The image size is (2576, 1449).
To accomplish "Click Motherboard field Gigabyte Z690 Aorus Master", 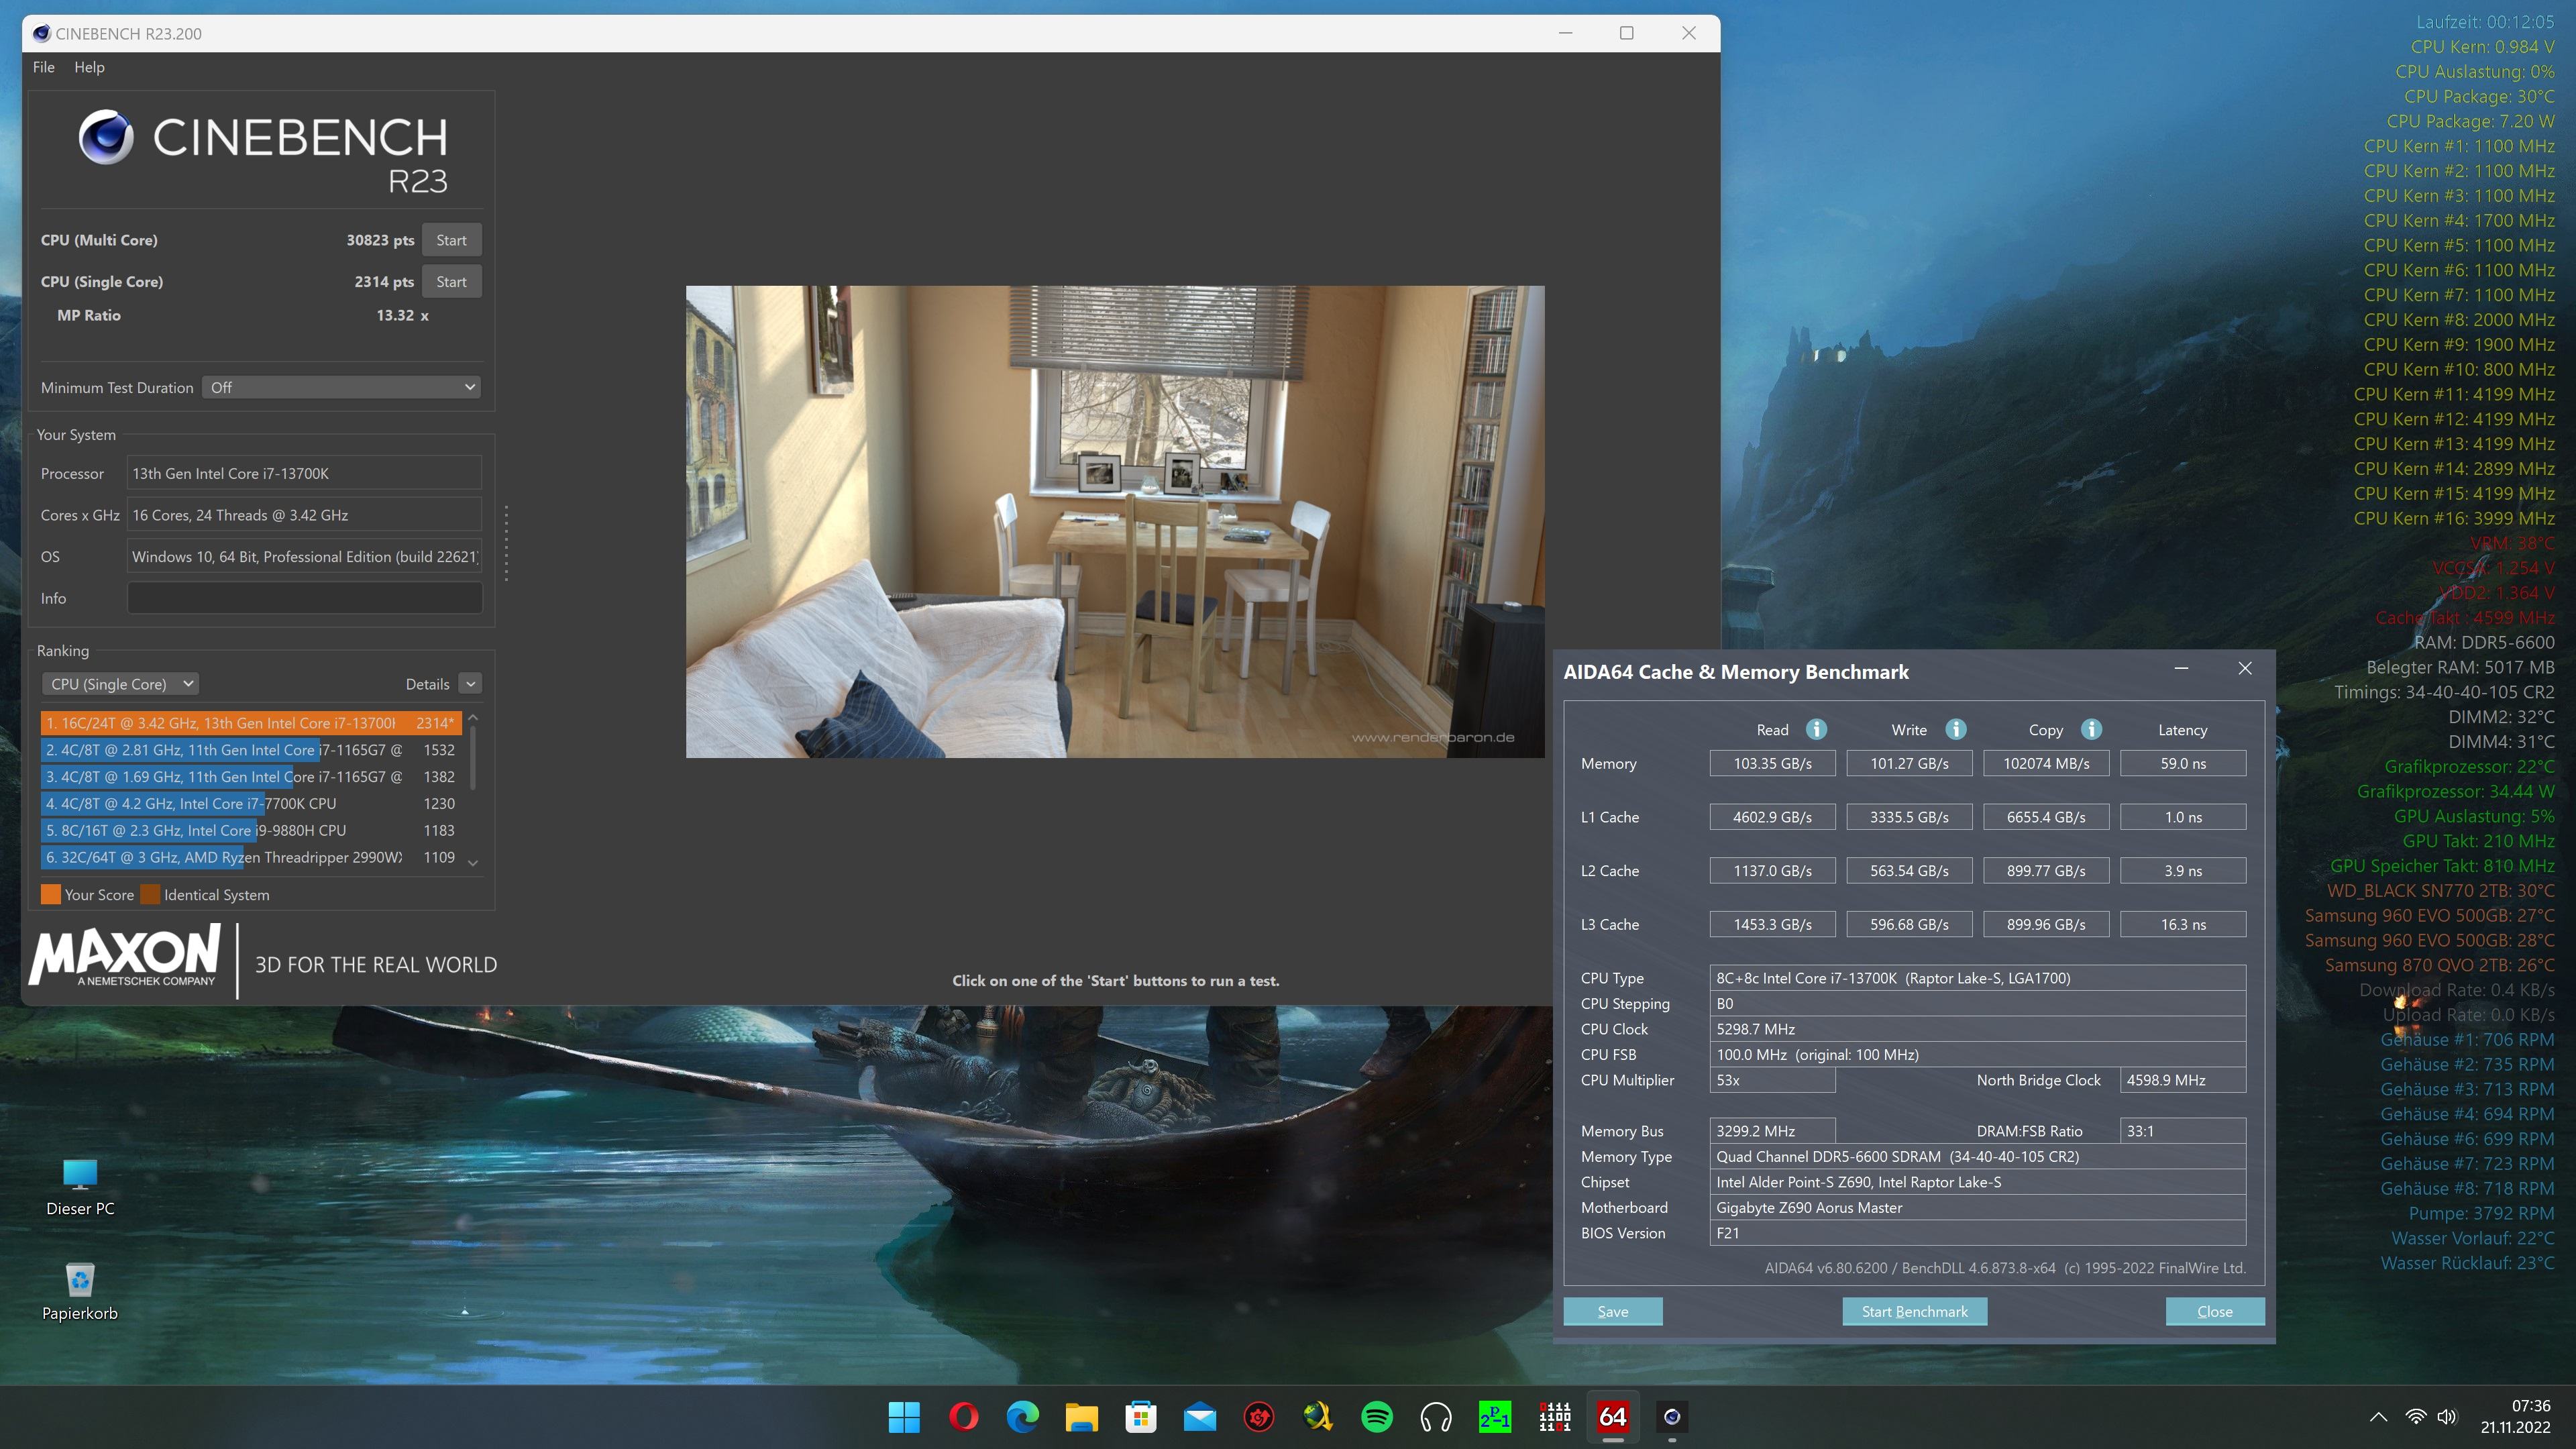I will [x=1978, y=1208].
